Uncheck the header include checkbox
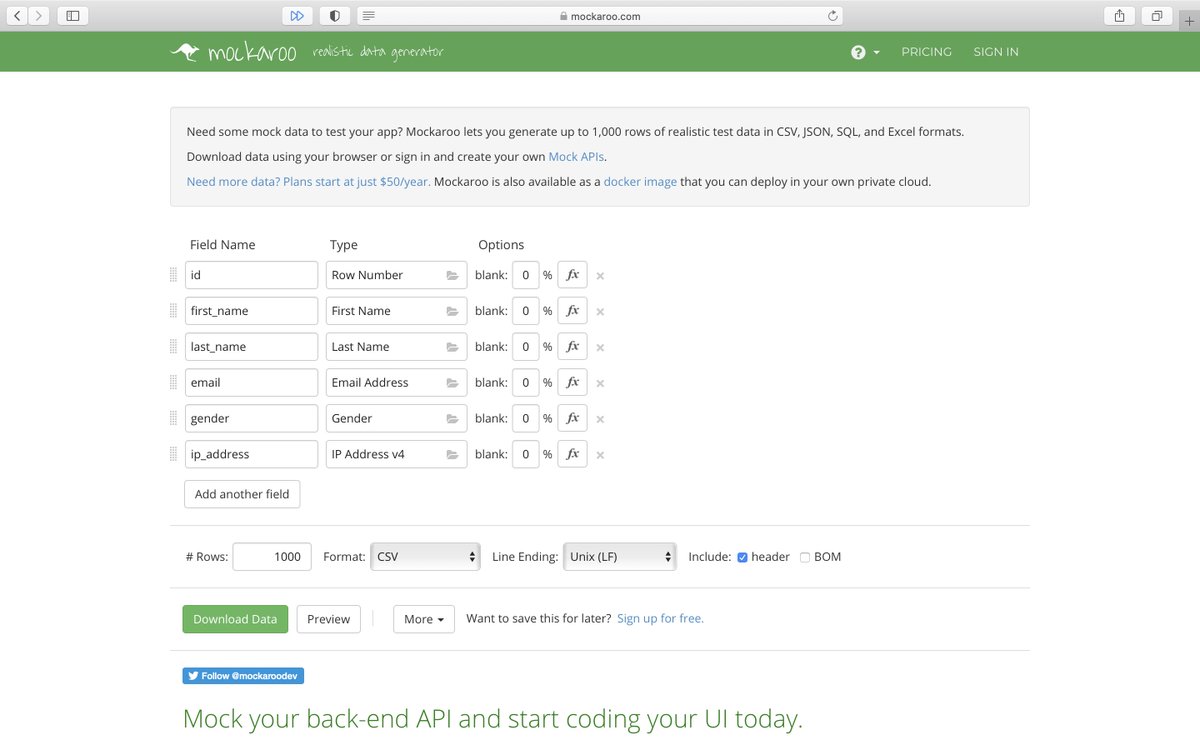The width and height of the screenshot is (1200, 750). (743, 557)
